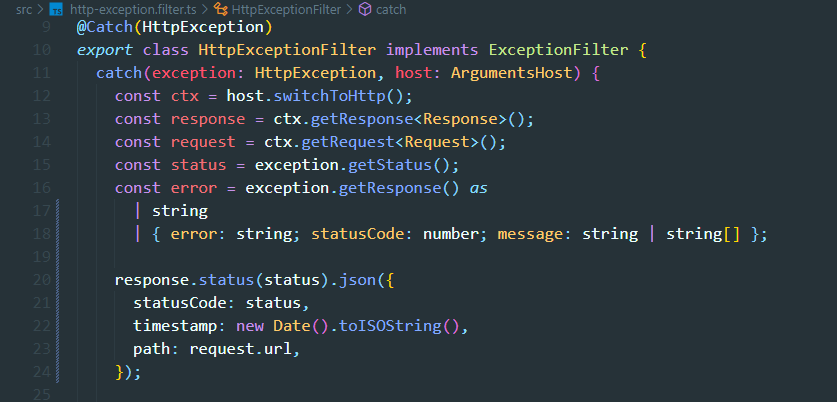Image resolution: width=837 pixels, height=402 pixels.
Task: Expand breadcrumb chevron after http-exception.filter.ts
Action: (203, 10)
